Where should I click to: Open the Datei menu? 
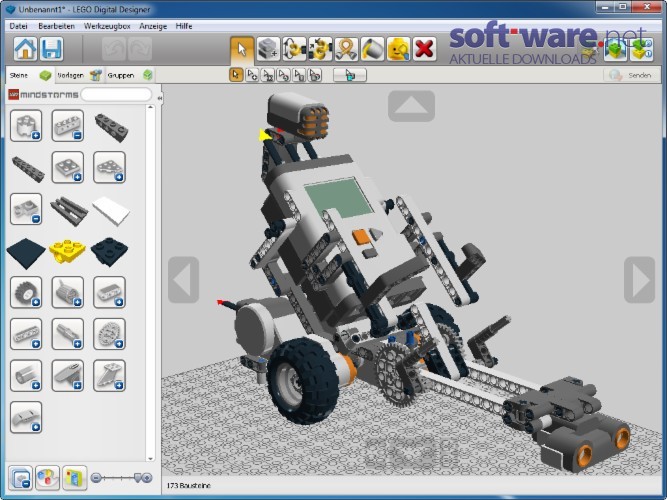[18, 26]
